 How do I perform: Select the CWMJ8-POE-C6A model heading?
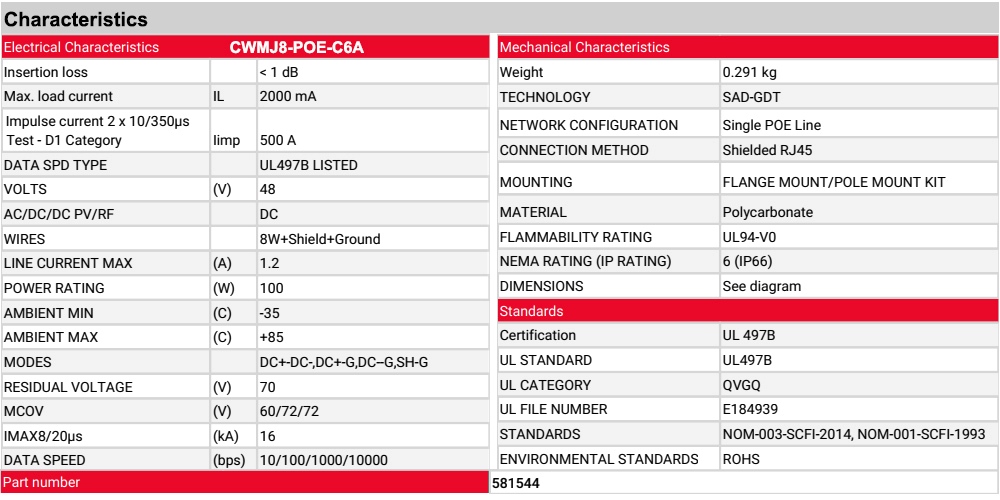click(x=297, y=48)
